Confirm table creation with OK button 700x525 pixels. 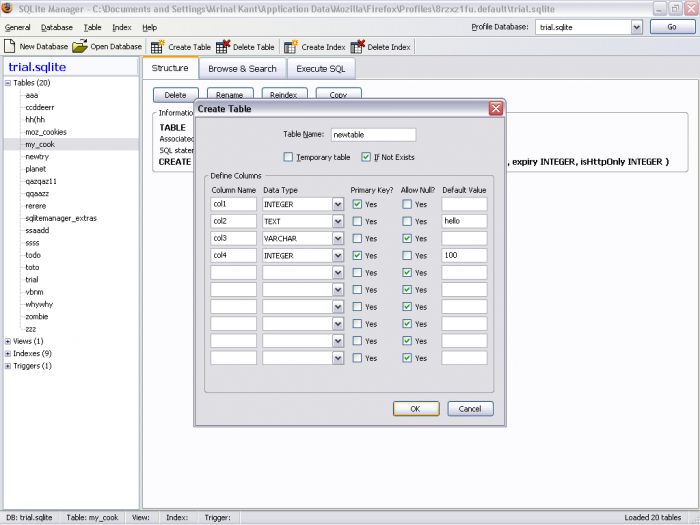(416, 409)
